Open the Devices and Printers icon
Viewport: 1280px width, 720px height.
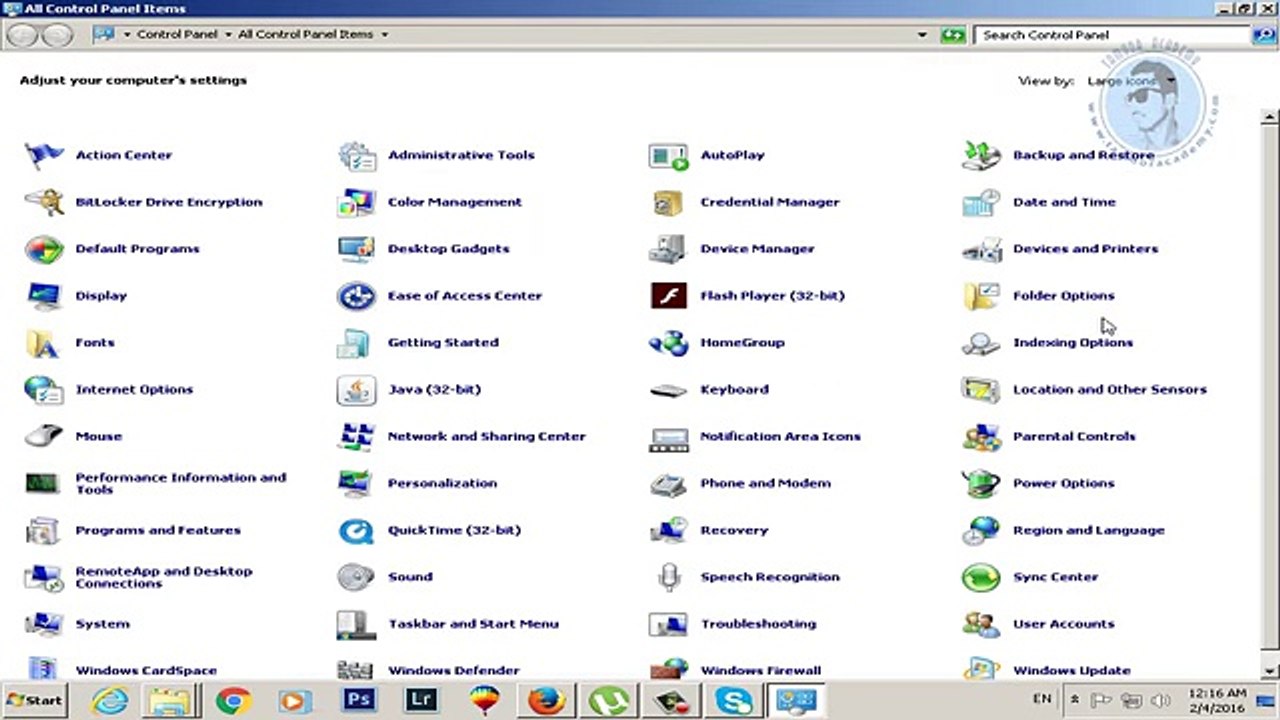pyautogui.click(x=981, y=249)
